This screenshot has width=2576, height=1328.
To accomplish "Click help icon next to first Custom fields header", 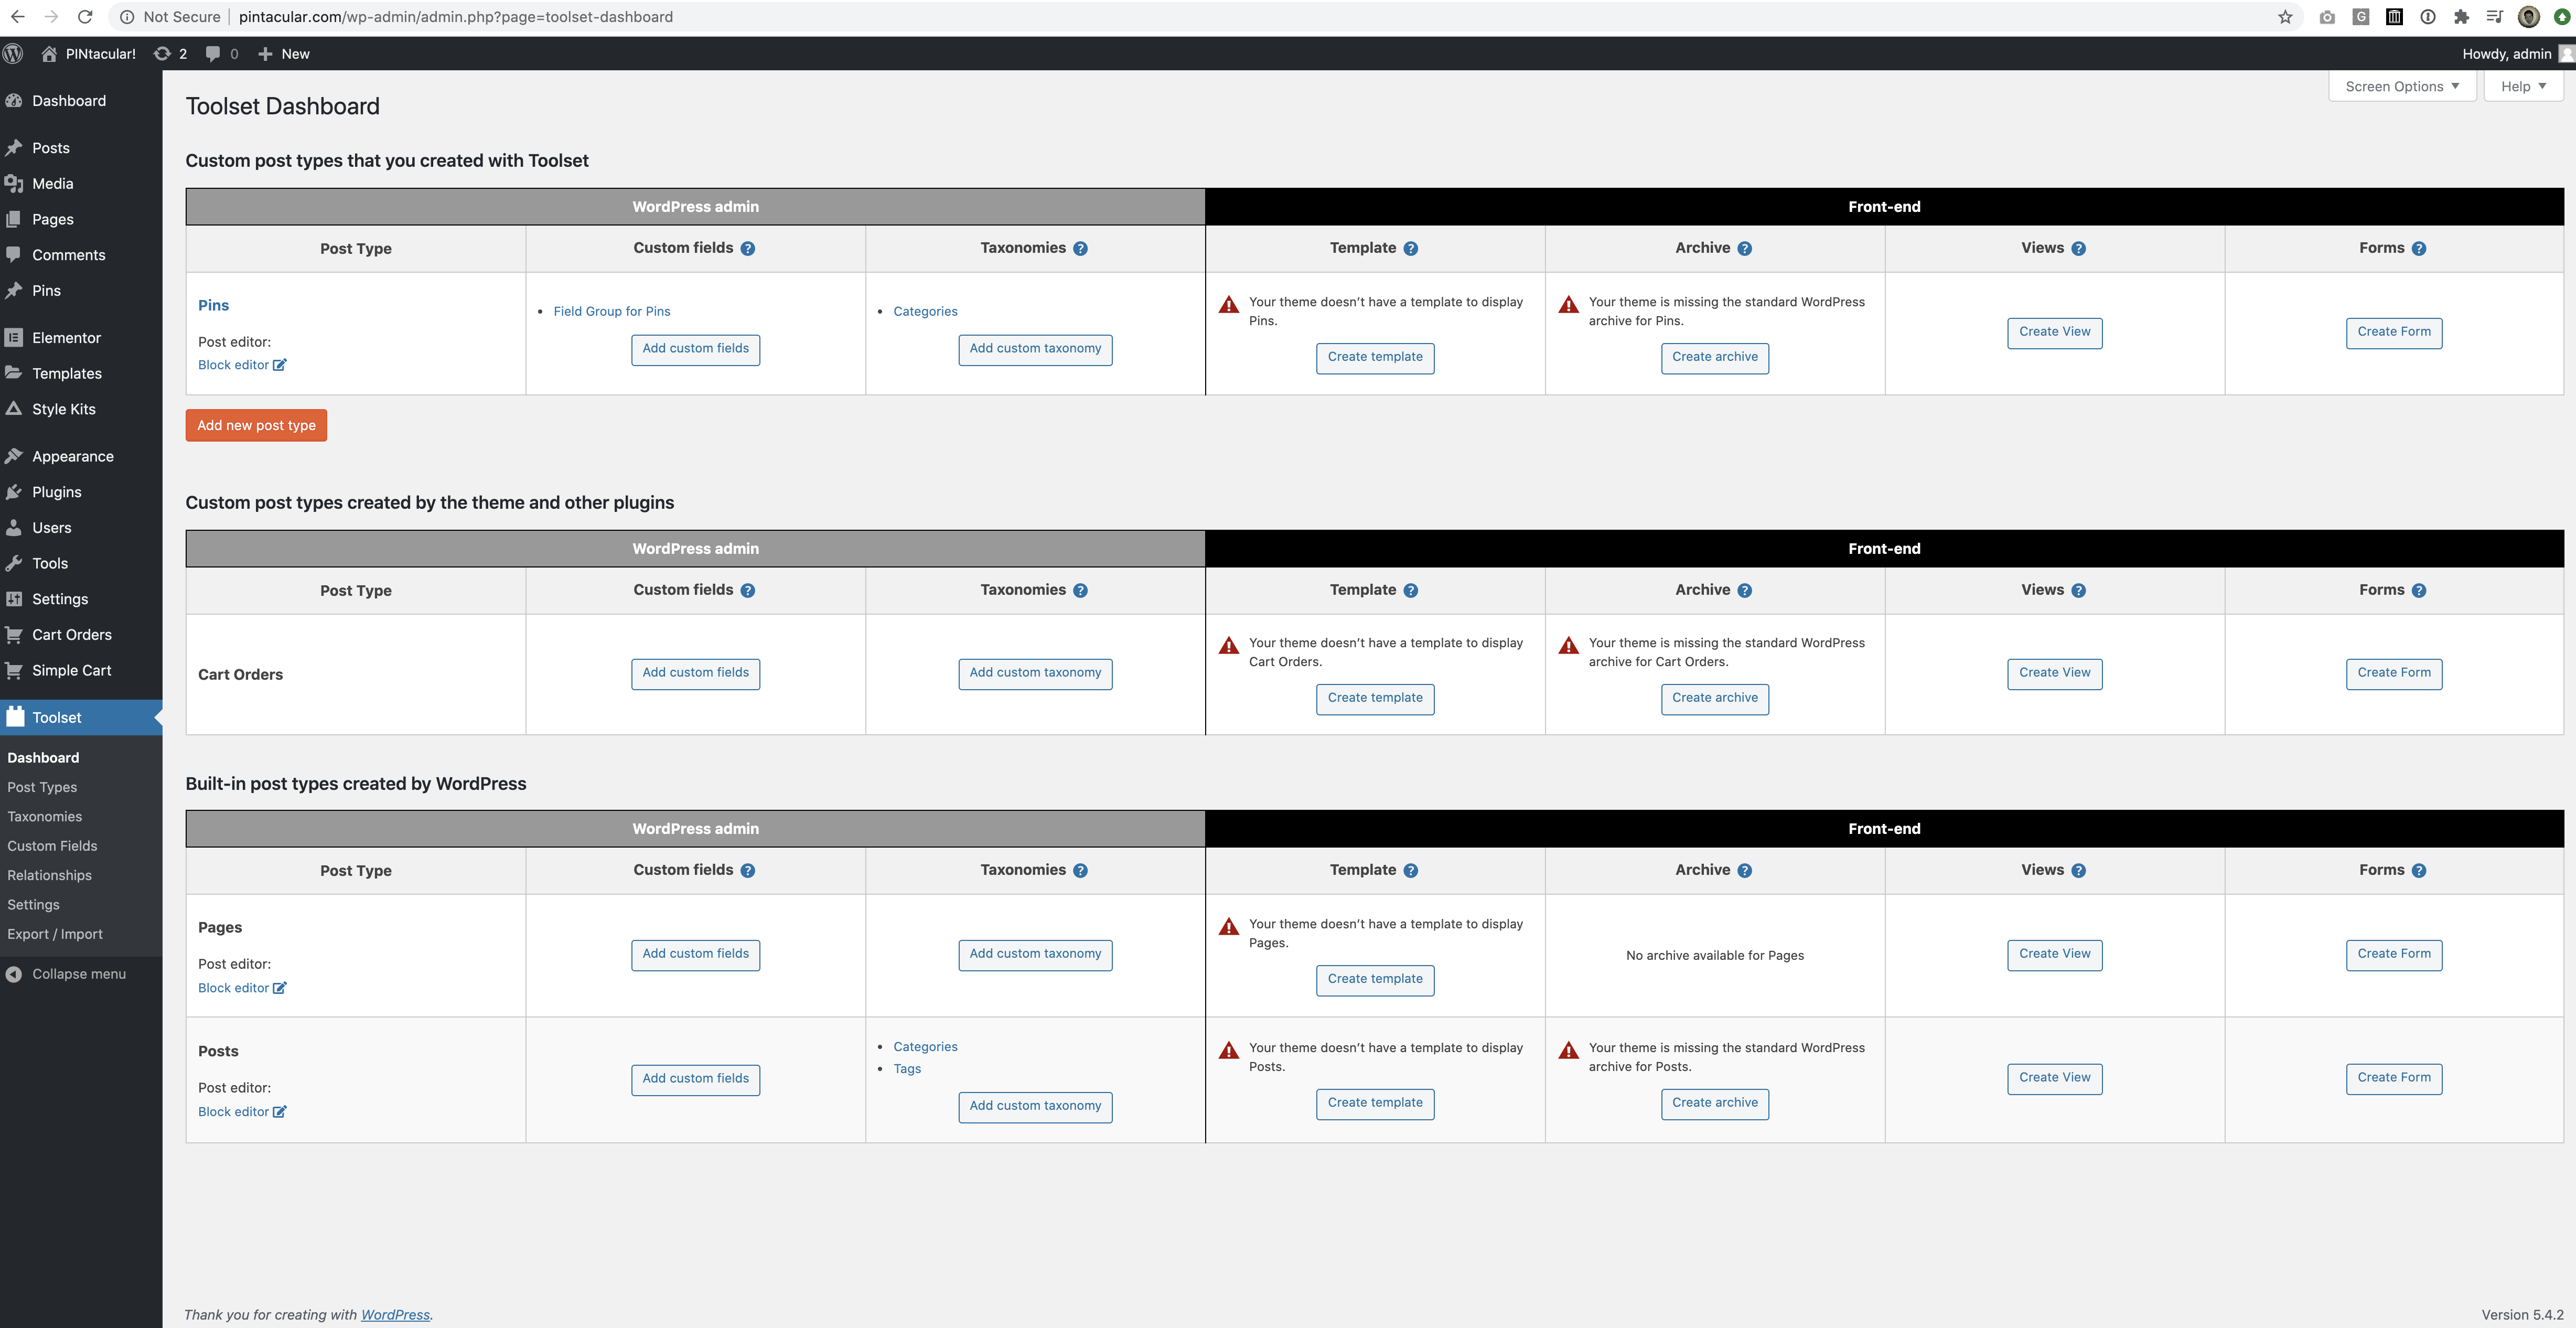I will tap(748, 249).
